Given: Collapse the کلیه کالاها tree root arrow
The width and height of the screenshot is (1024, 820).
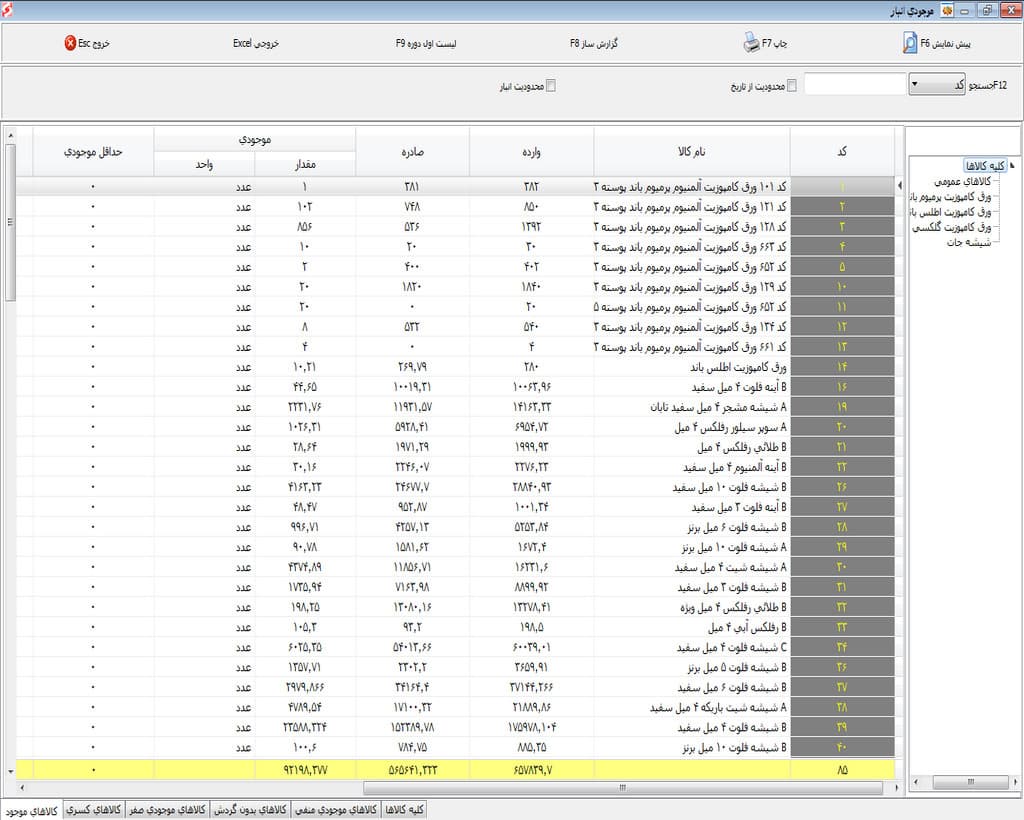Looking at the screenshot, I should [1012, 165].
